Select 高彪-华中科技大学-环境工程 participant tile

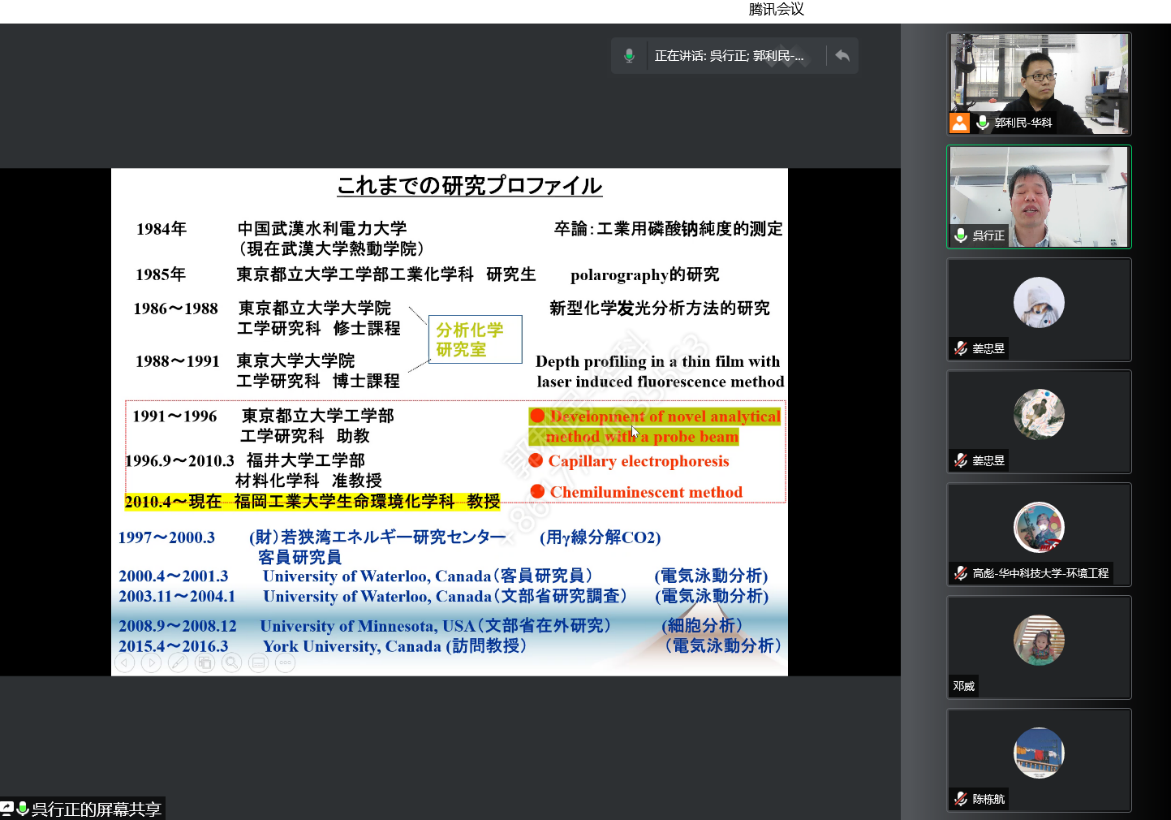pyautogui.click(x=1039, y=534)
